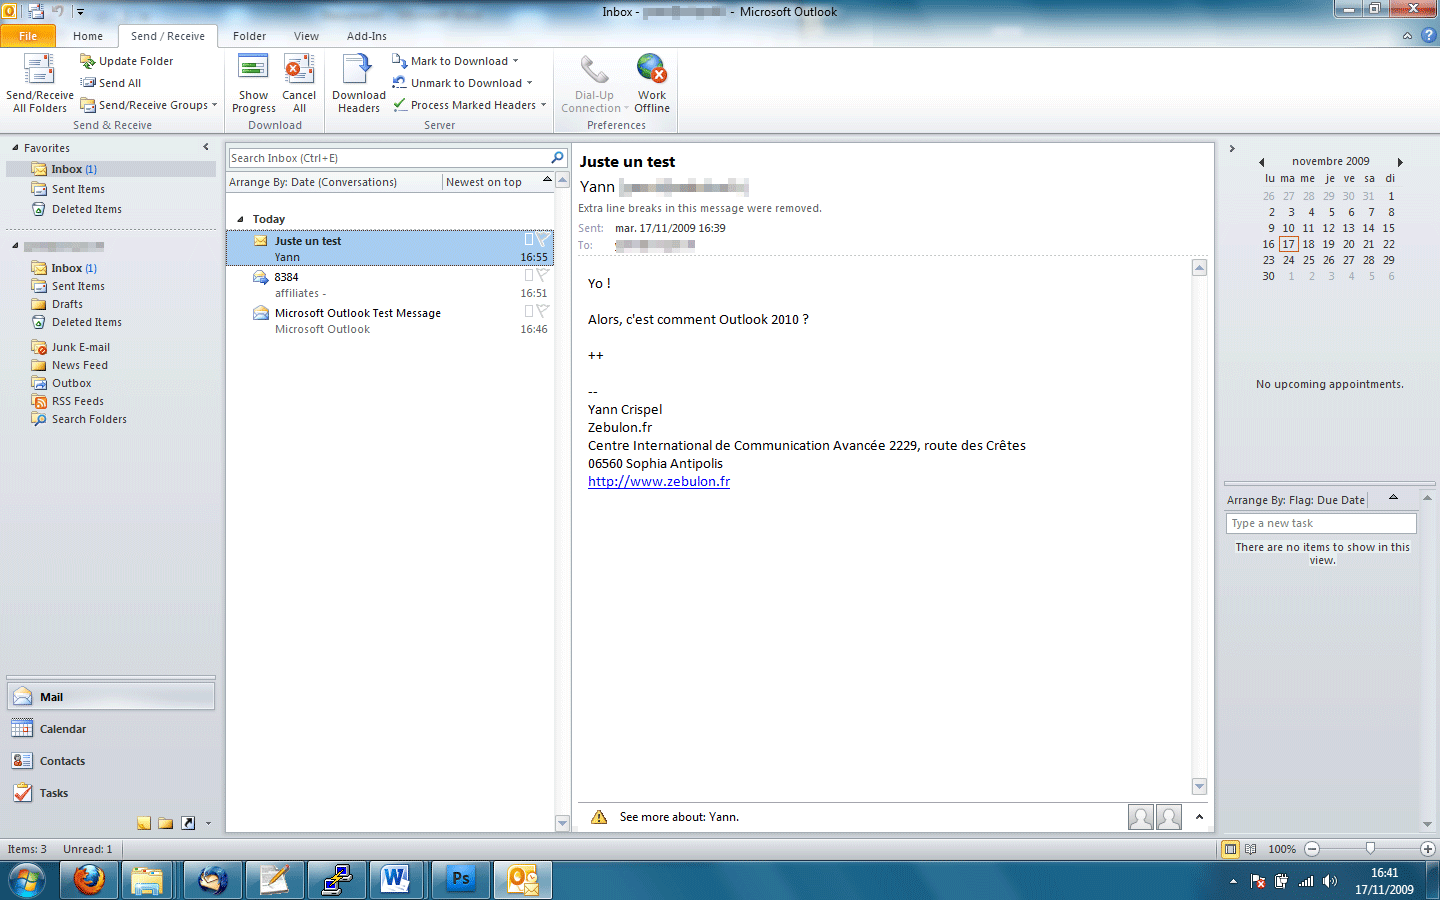Screen dimensions: 1440x900
Task: Open Unmark to Download dropdown
Action: pos(530,83)
